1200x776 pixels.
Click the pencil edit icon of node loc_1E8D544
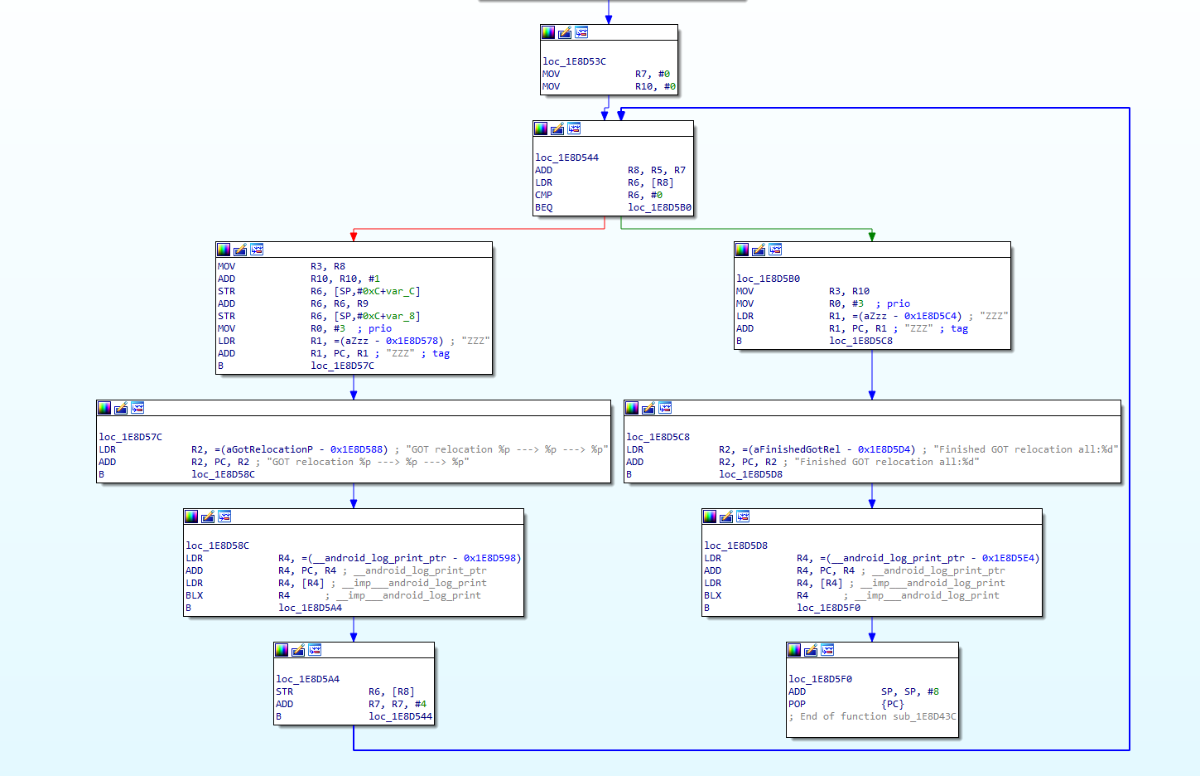click(x=557, y=129)
